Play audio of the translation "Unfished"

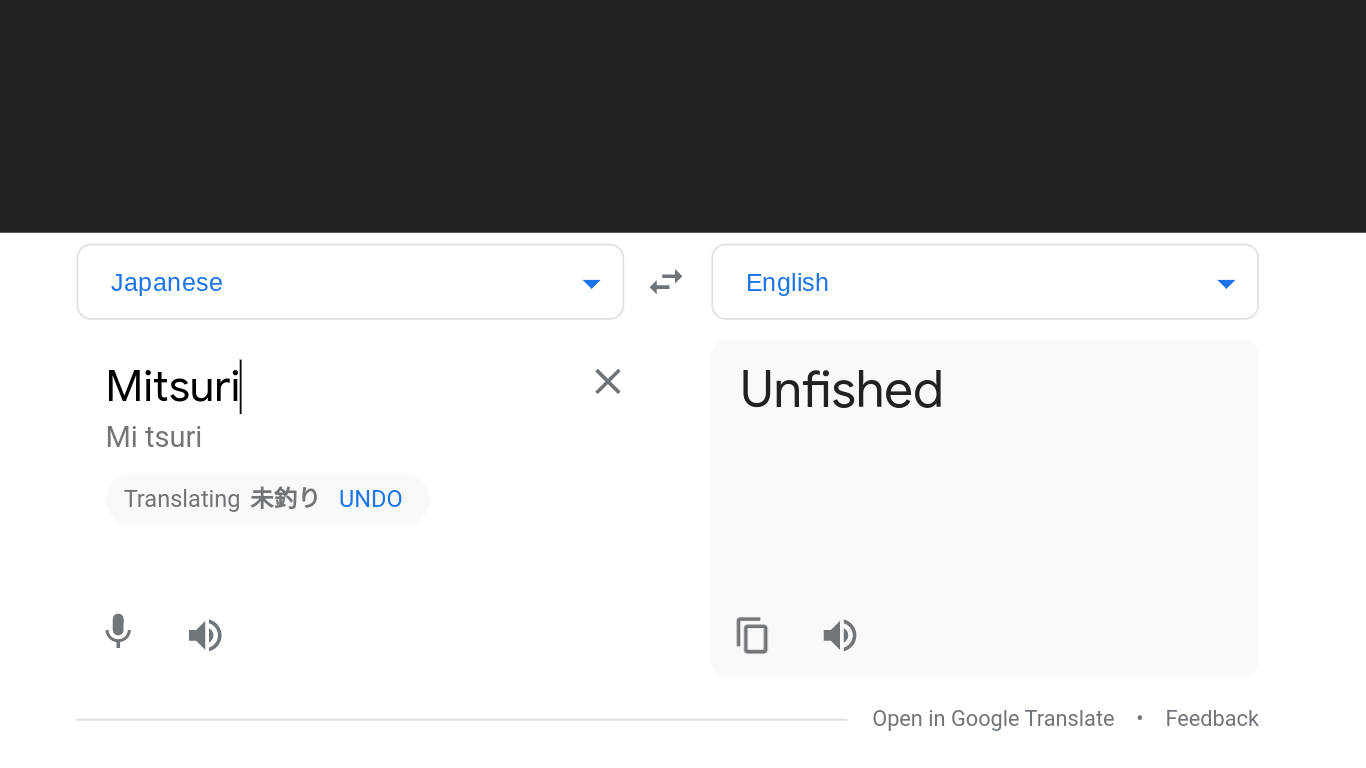[x=840, y=636]
